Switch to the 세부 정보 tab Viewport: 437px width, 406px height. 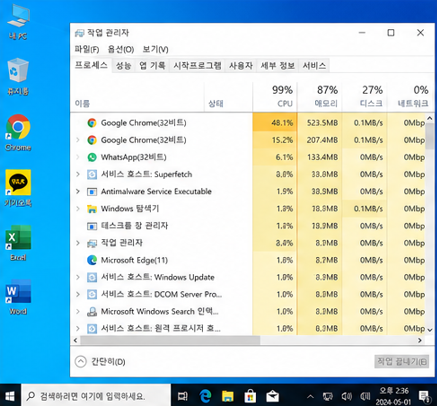[x=278, y=66]
